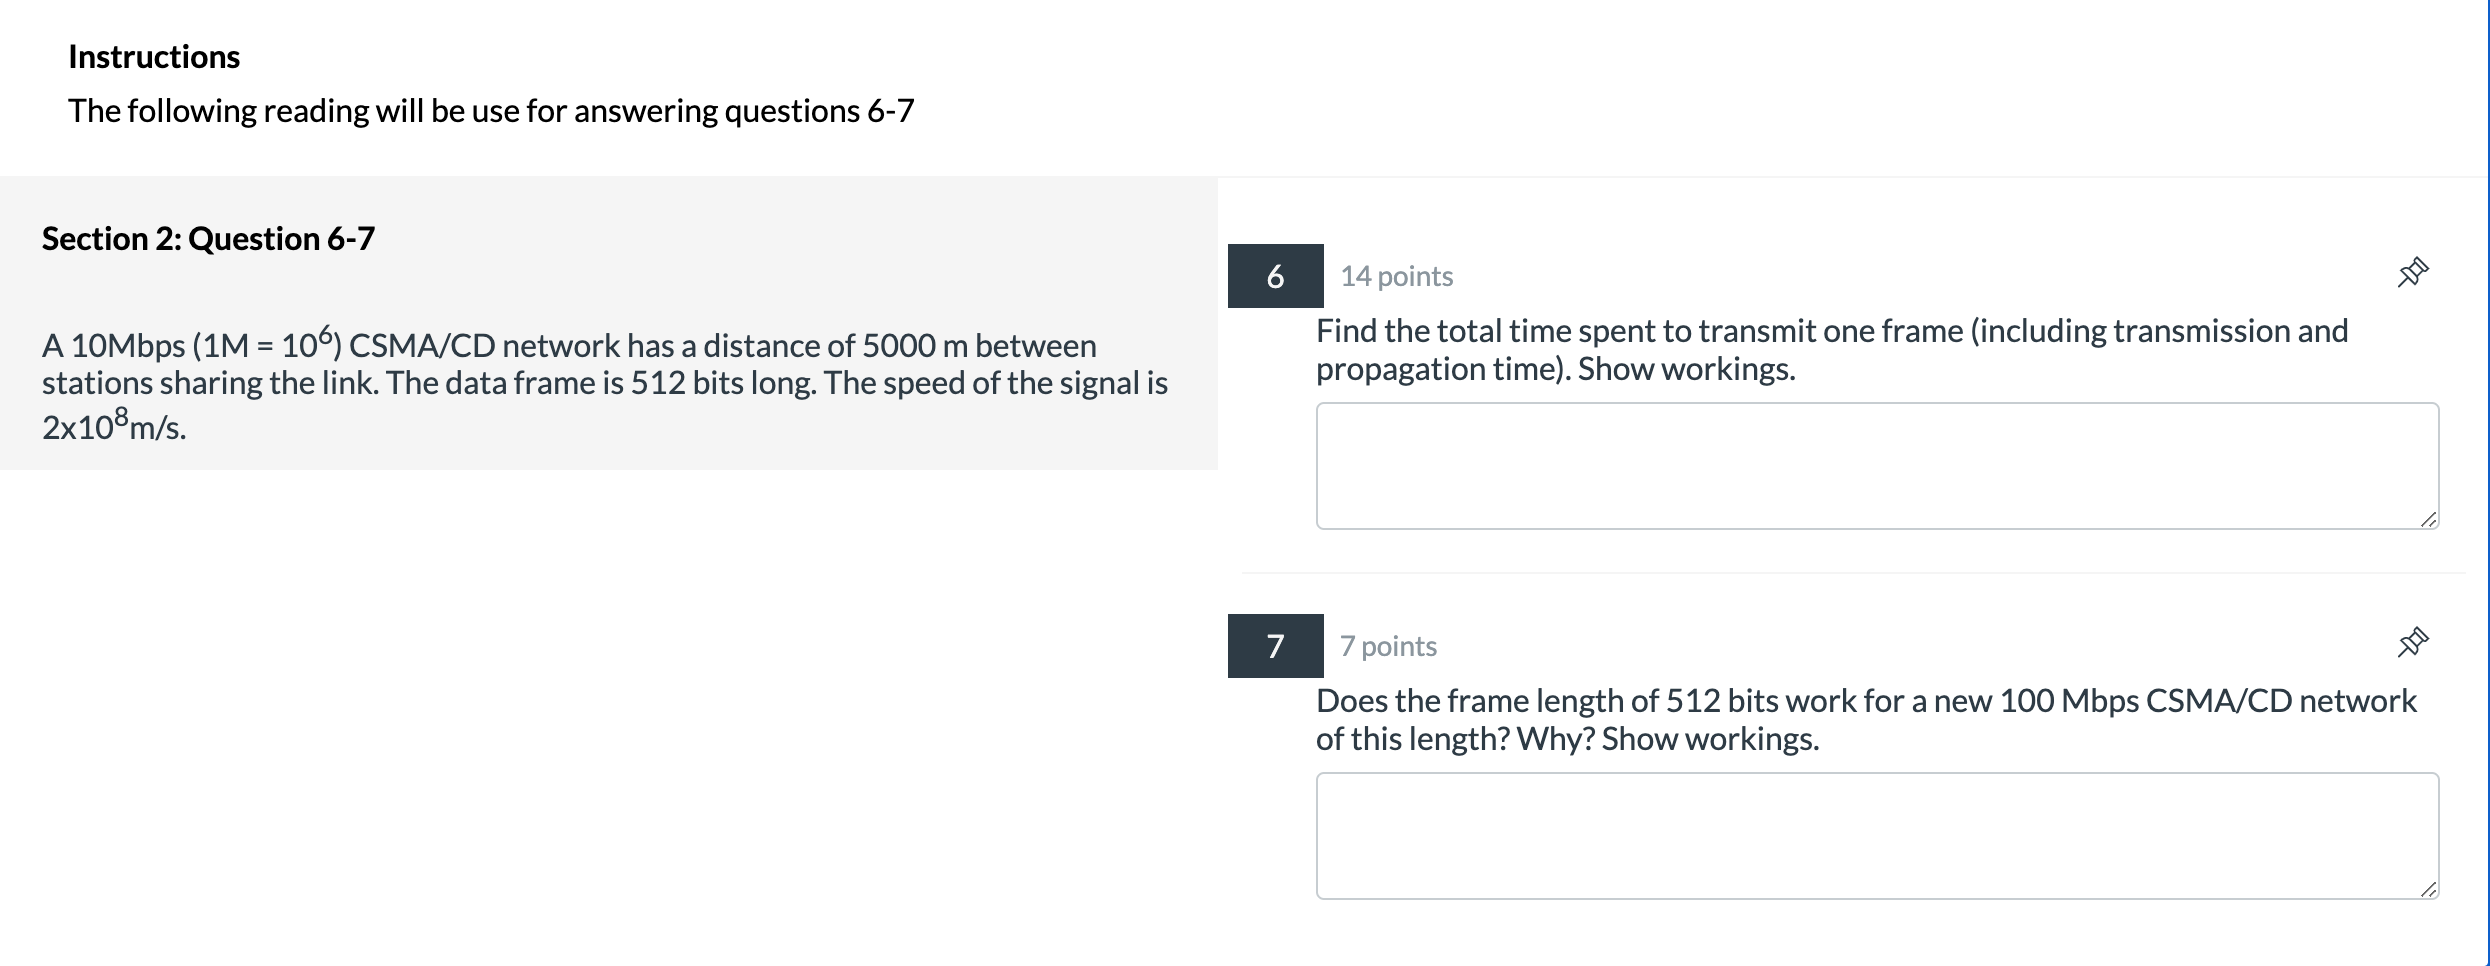Click the '14 points' label
This screenshot has height=966, width=2490.
pyautogui.click(x=1396, y=276)
